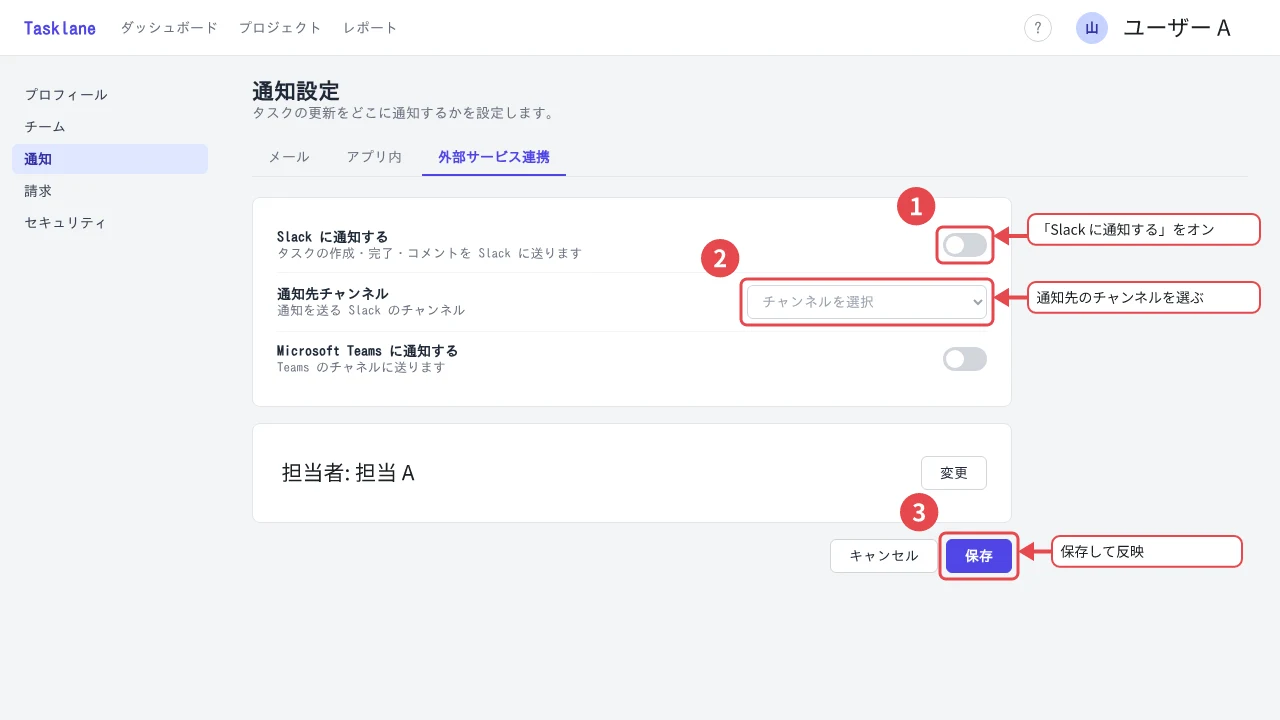Click the 担当者: 担当 A text
This screenshot has width=1280, height=720.
click(x=348, y=473)
